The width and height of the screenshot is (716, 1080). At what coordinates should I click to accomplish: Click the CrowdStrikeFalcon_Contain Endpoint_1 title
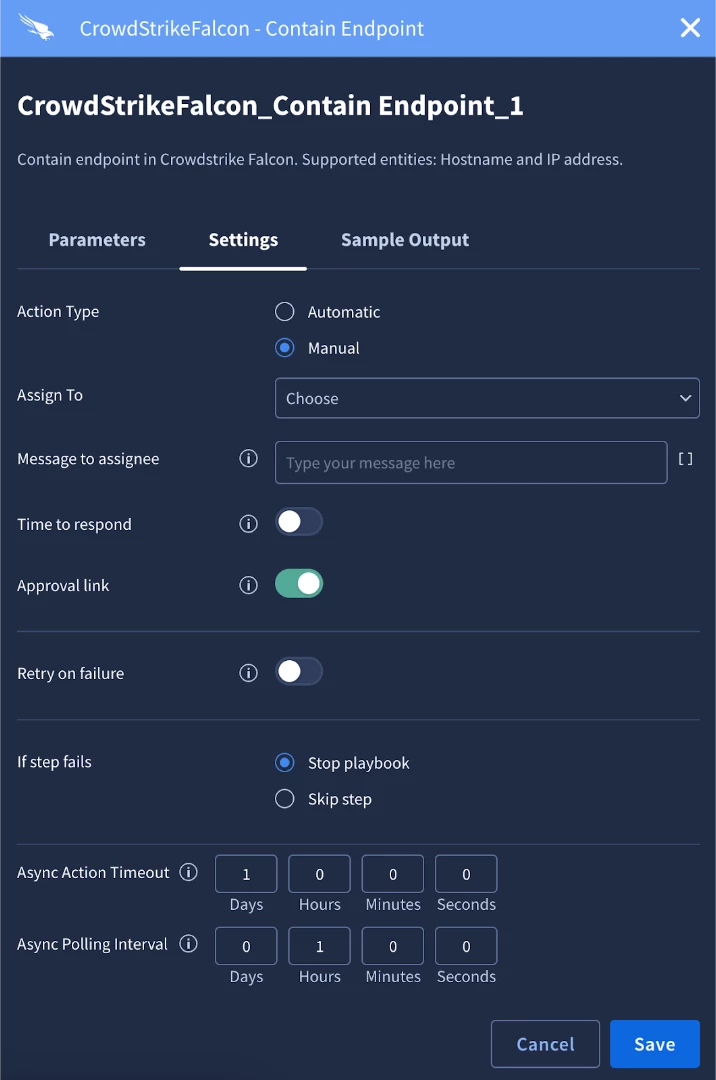pos(270,105)
